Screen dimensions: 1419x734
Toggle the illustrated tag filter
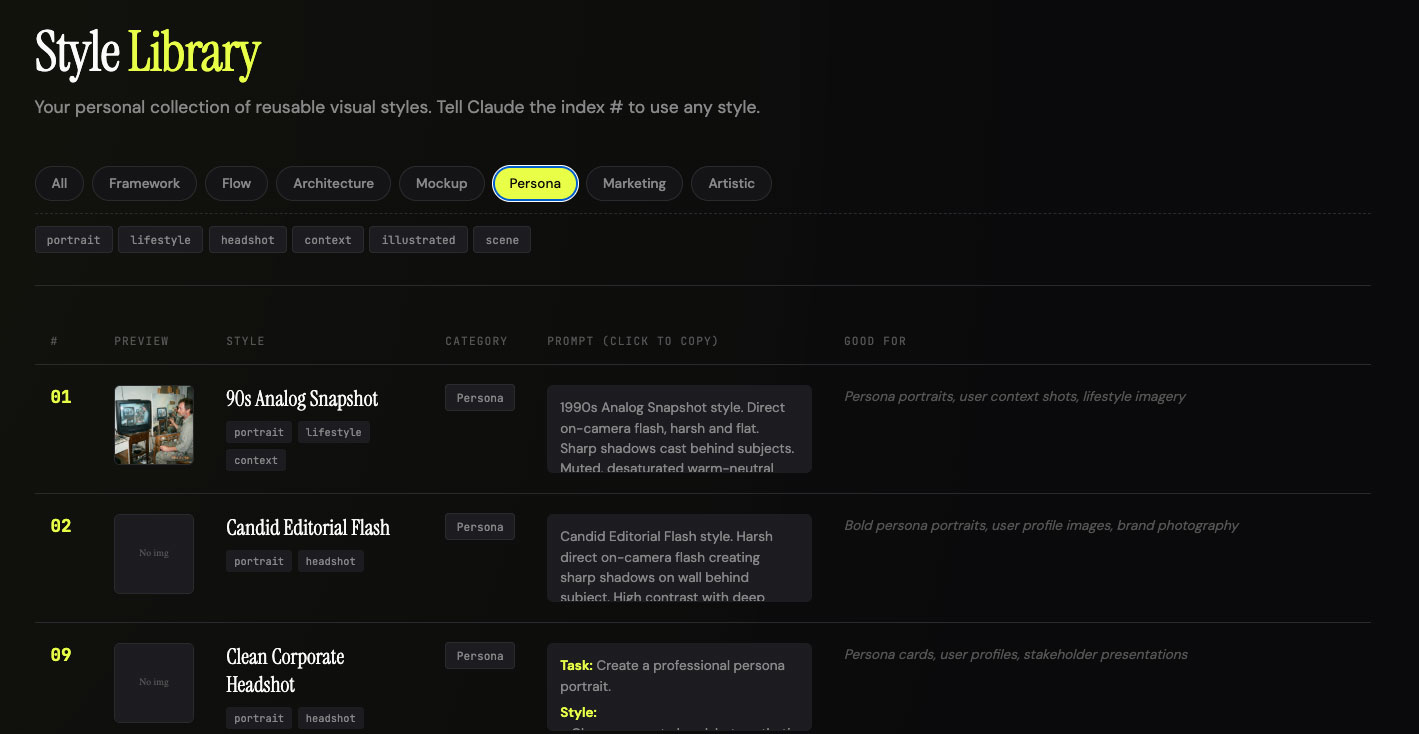tap(418, 240)
